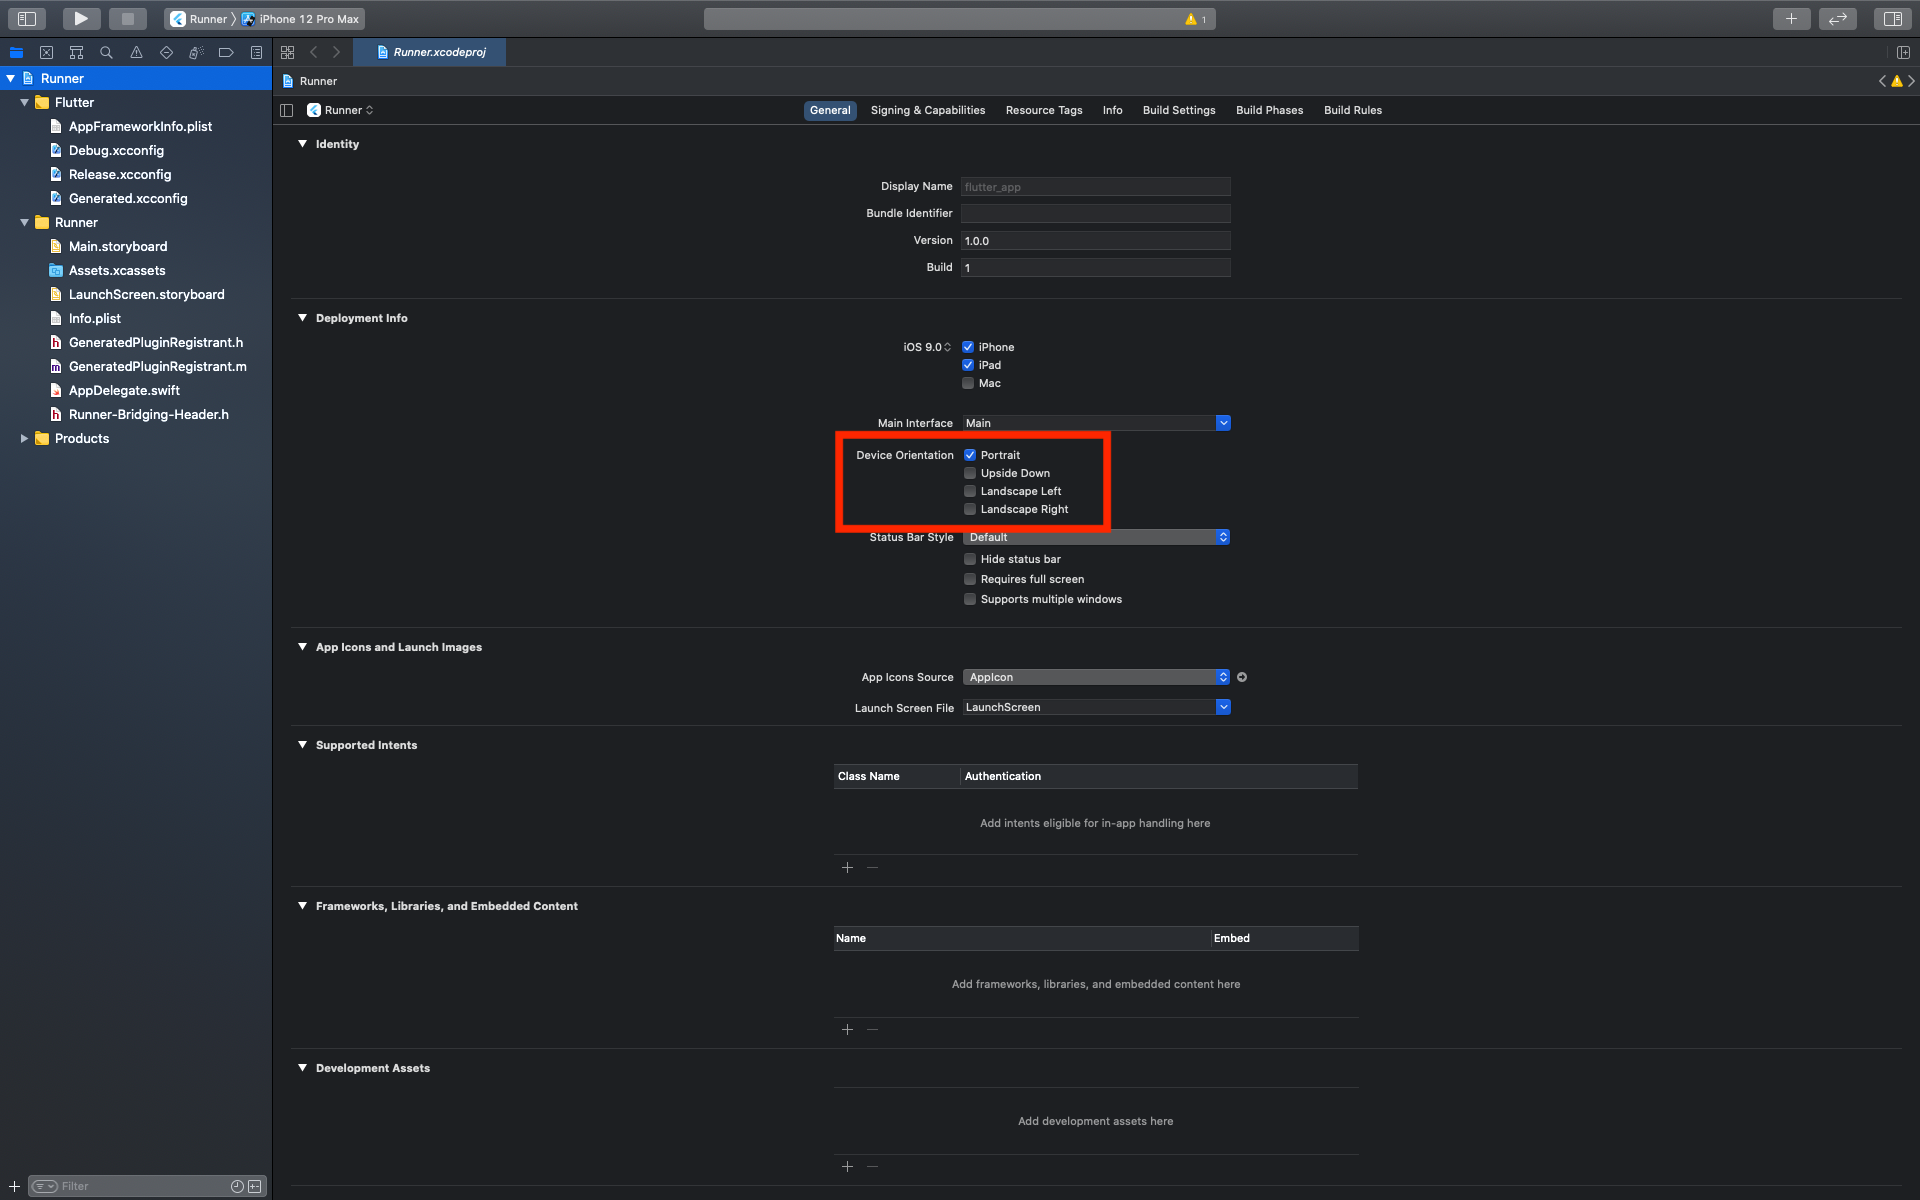The image size is (1920, 1200).
Task: Collapse the Flutter group
Action: [x=24, y=102]
